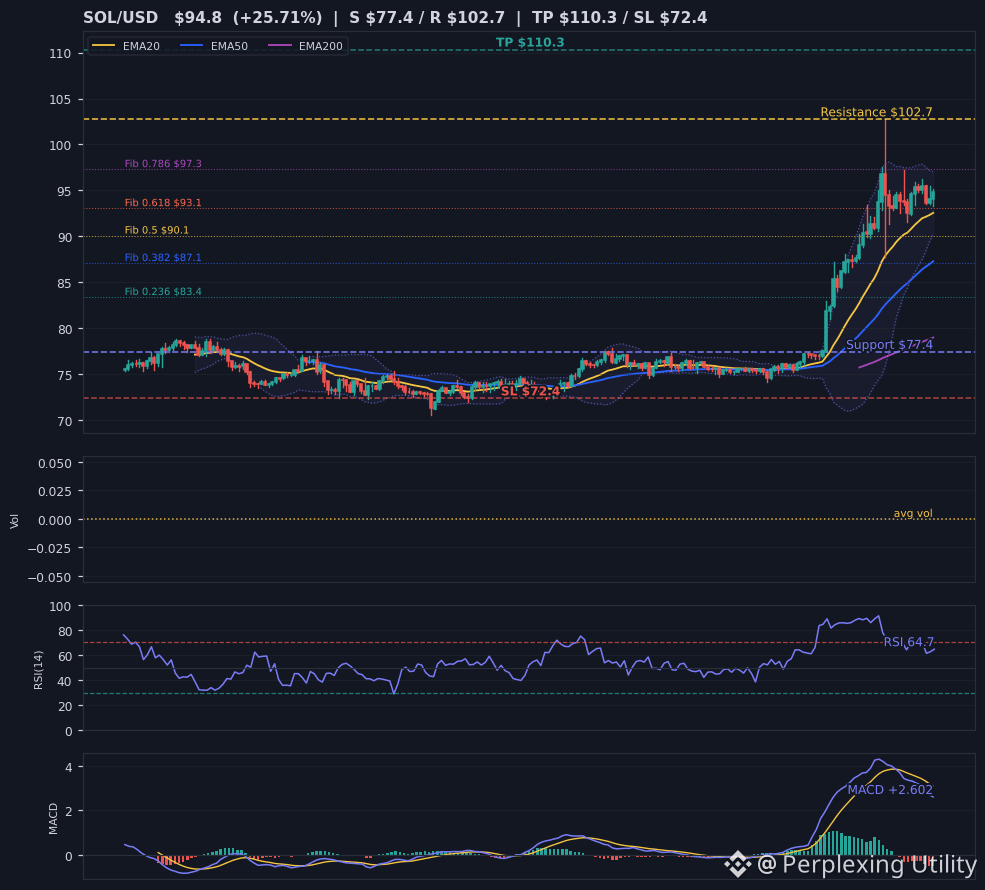
Task: Click the 0.000 volume axis tick
Action: point(55,520)
